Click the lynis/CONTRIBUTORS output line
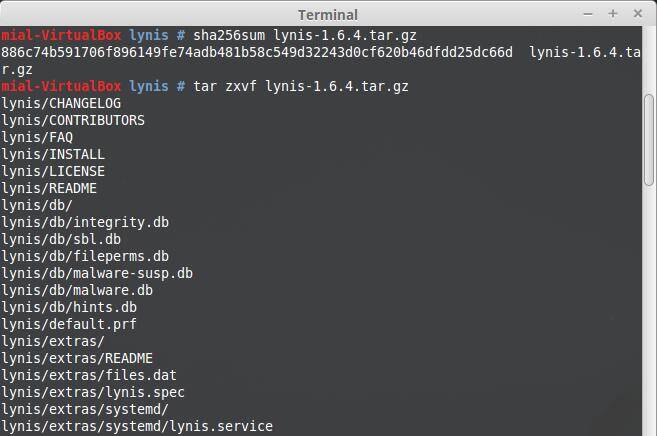The image size is (657, 436). [73, 120]
